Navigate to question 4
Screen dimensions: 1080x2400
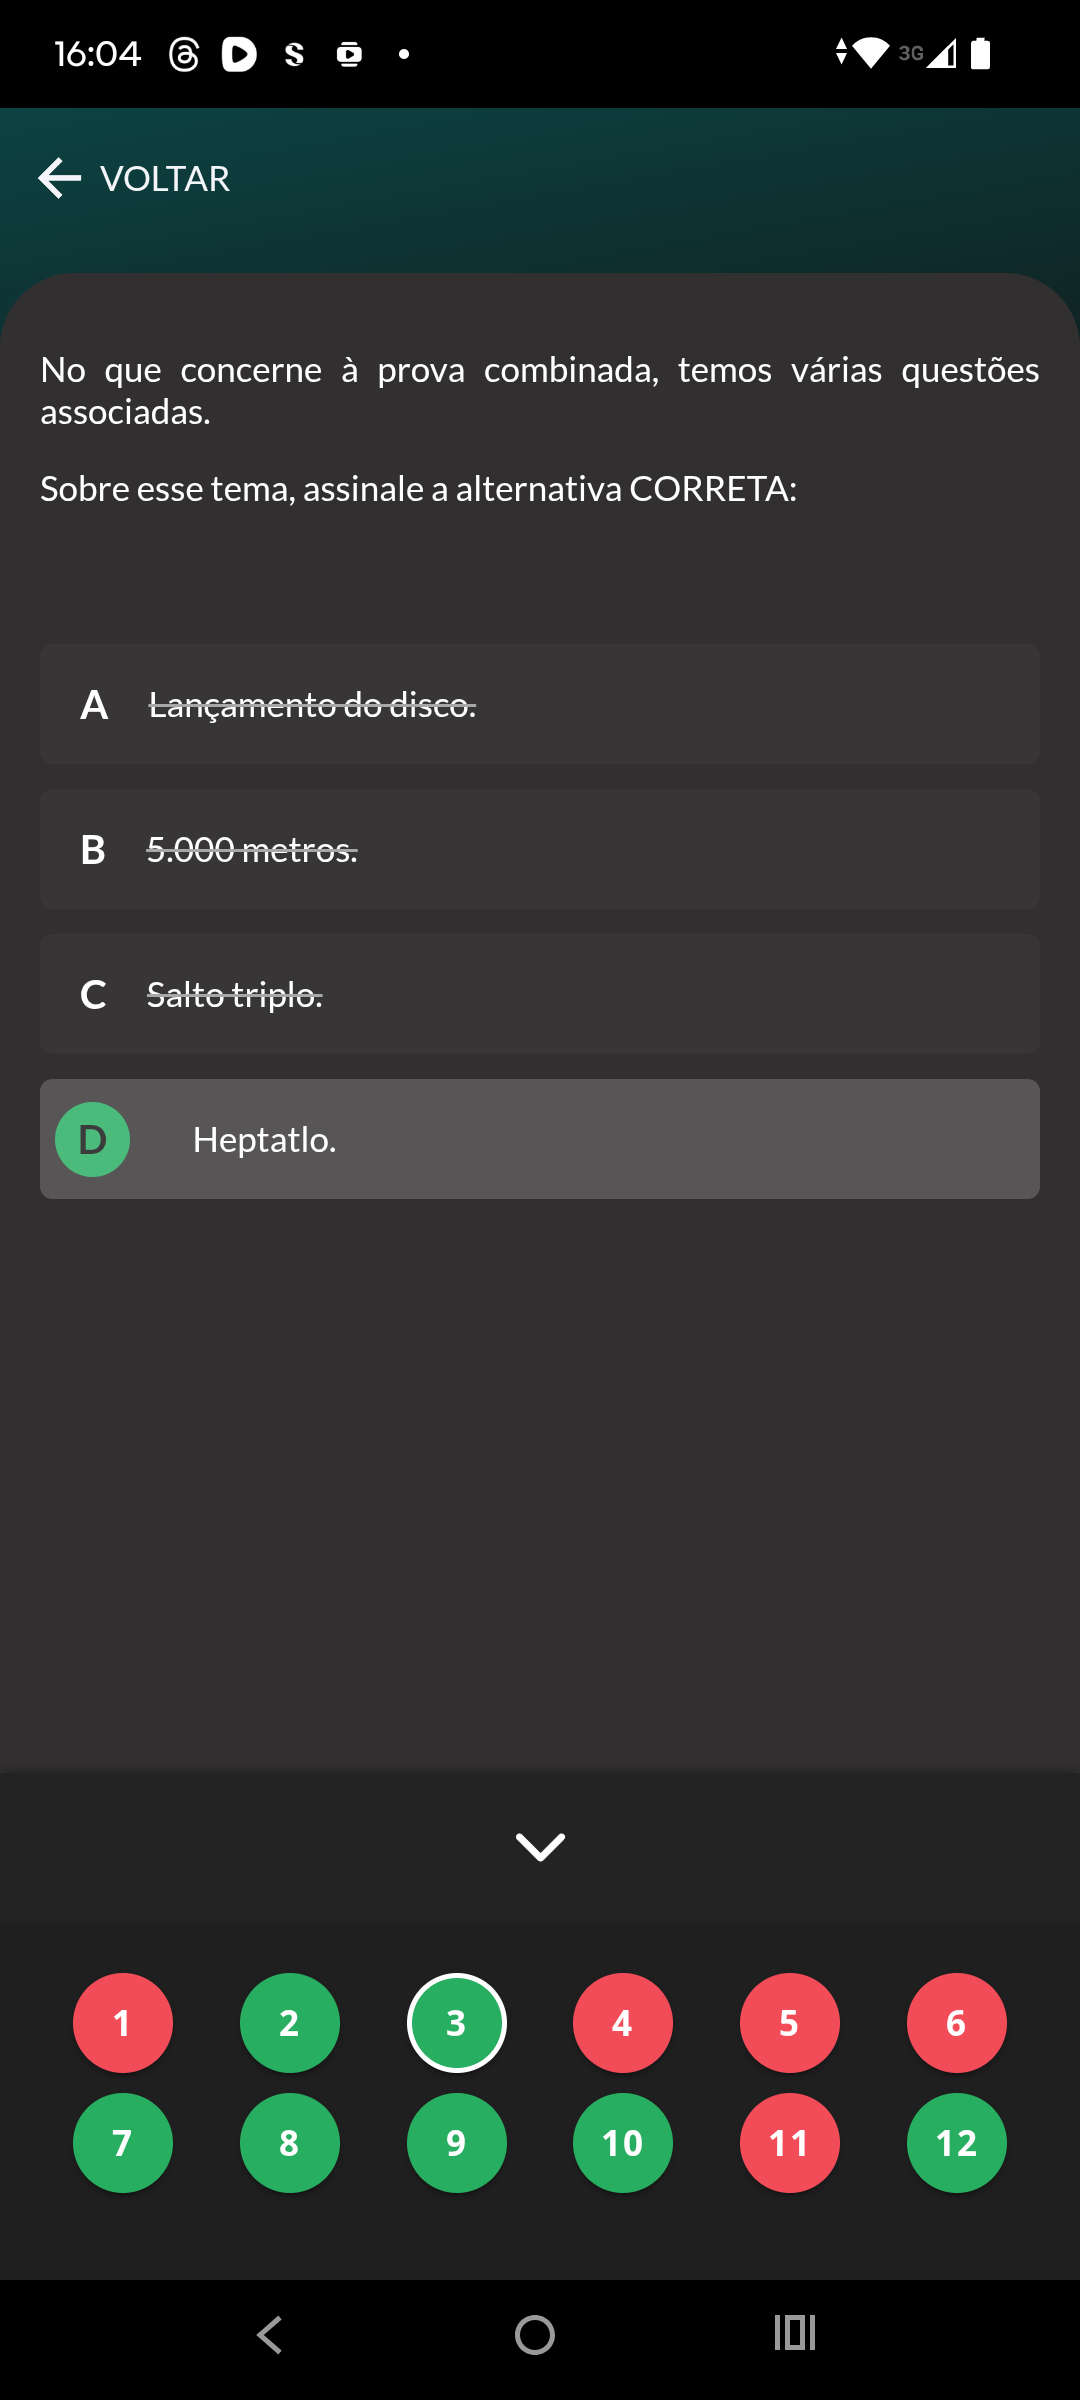pyautogui.click(x=623, y=2023)
